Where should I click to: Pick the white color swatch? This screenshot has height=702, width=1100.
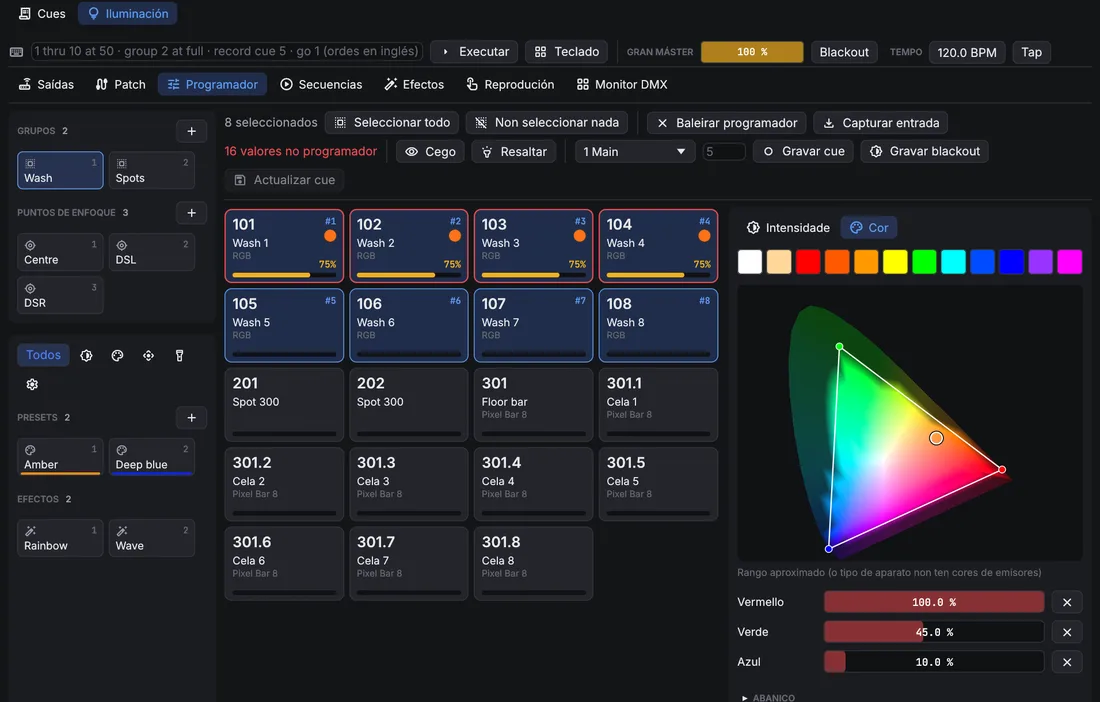coord(750,262)
